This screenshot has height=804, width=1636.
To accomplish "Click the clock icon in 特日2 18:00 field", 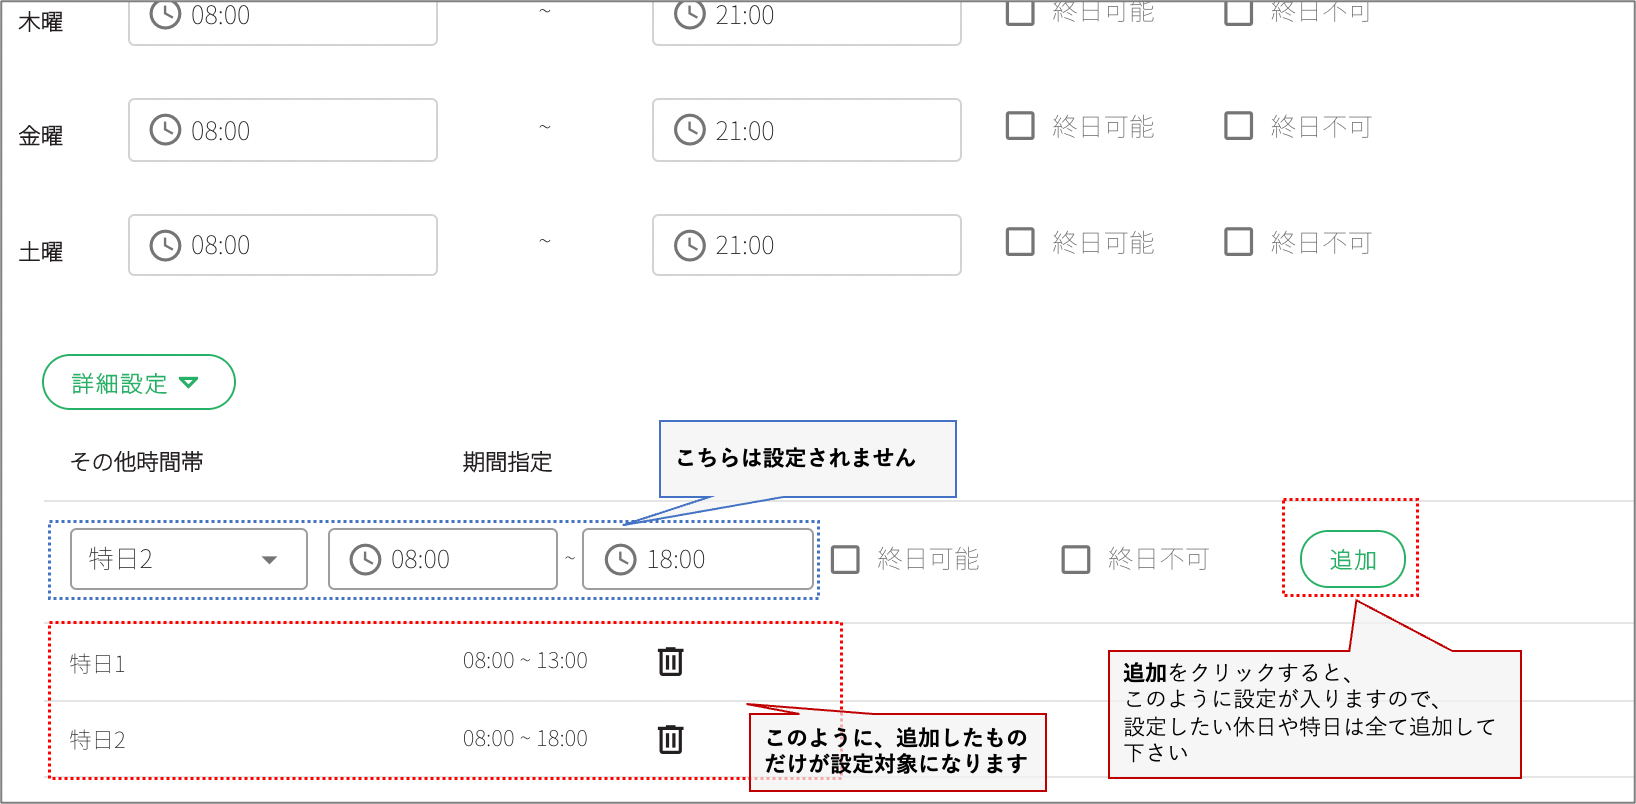I will [x=620, y=559].
